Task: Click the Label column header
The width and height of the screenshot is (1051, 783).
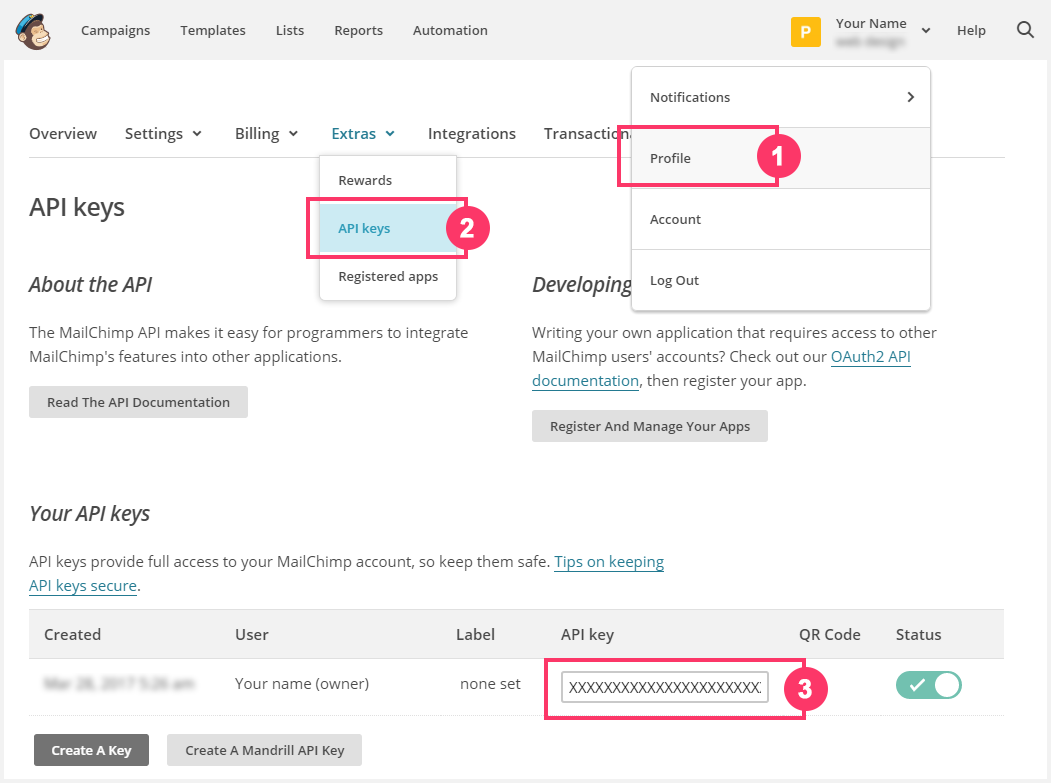Action: pyautogui.click(x=475, y=634)
